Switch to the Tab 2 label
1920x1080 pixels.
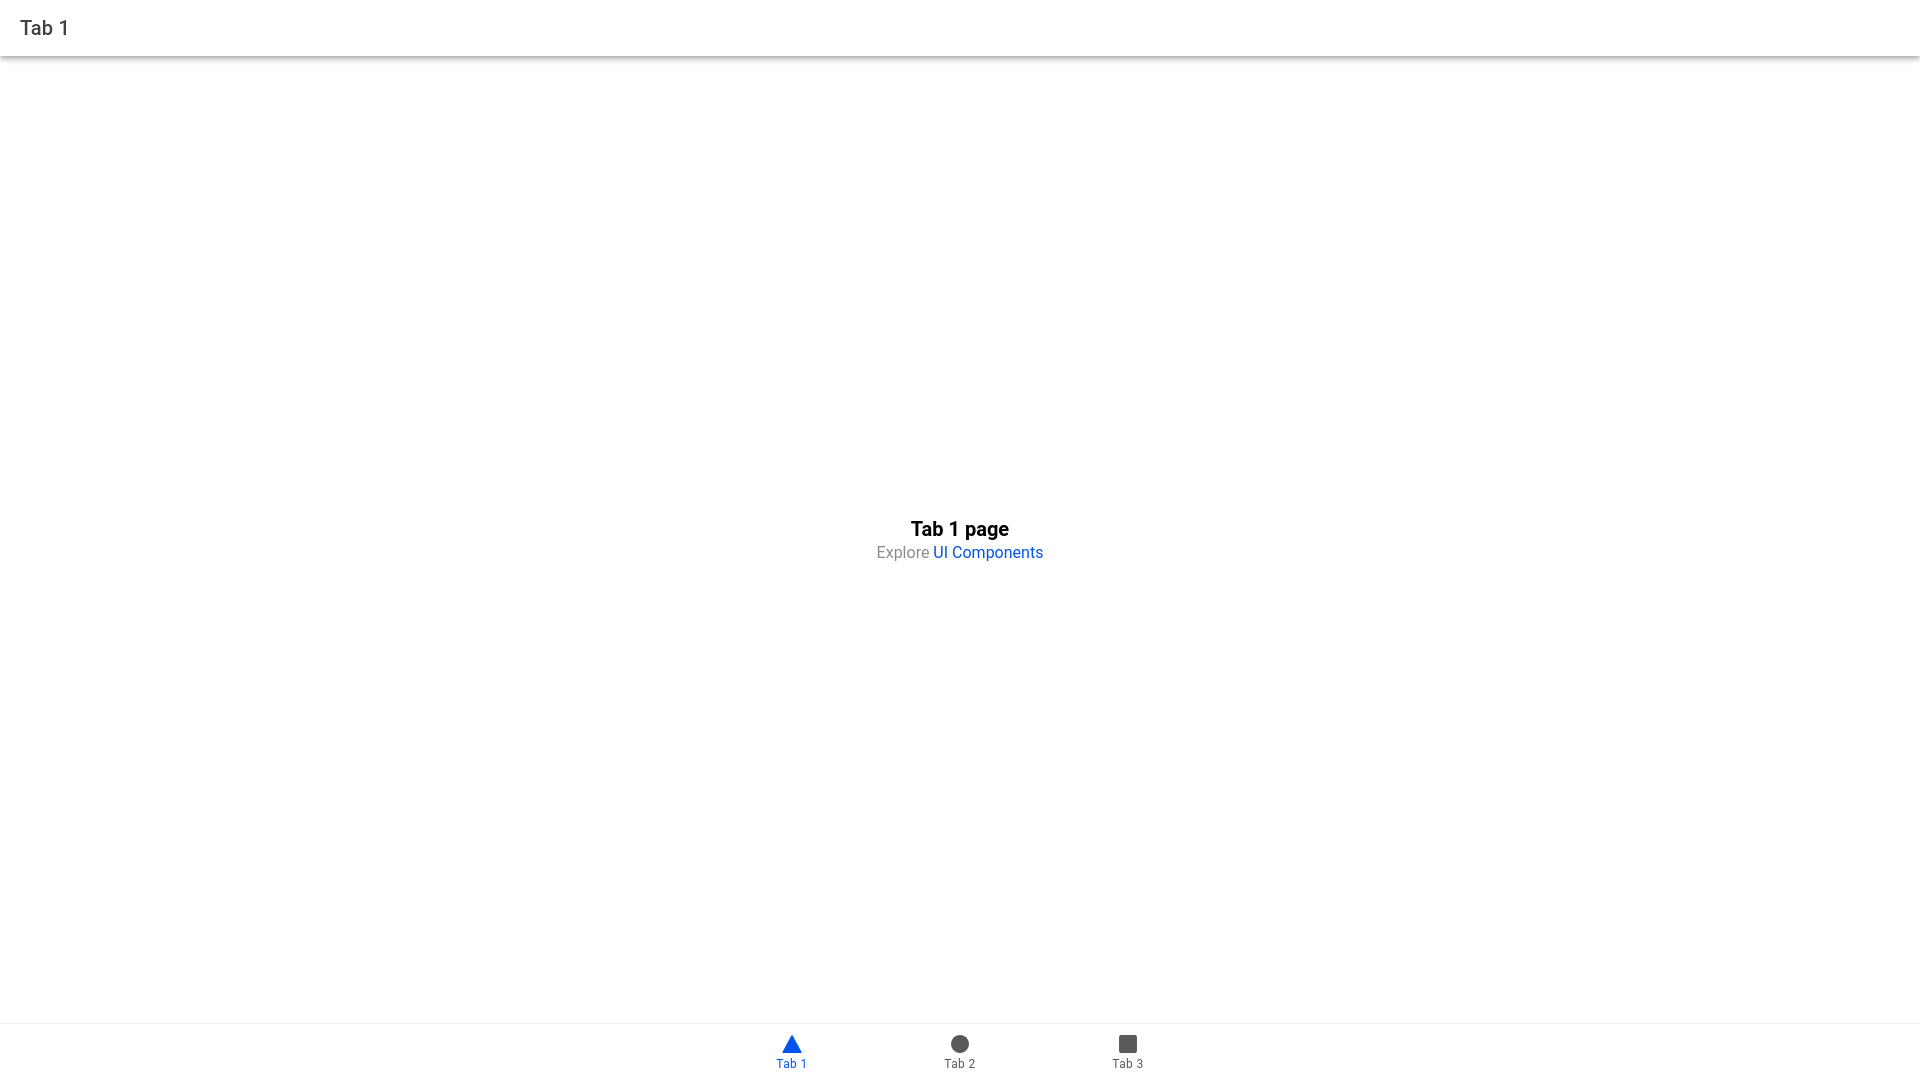coord(959,1064)
